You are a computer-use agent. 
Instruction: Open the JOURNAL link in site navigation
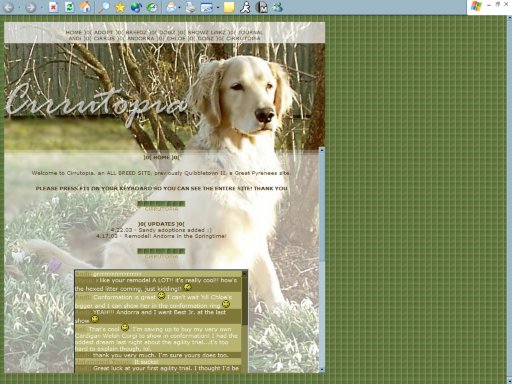click(x=250, y=33)
